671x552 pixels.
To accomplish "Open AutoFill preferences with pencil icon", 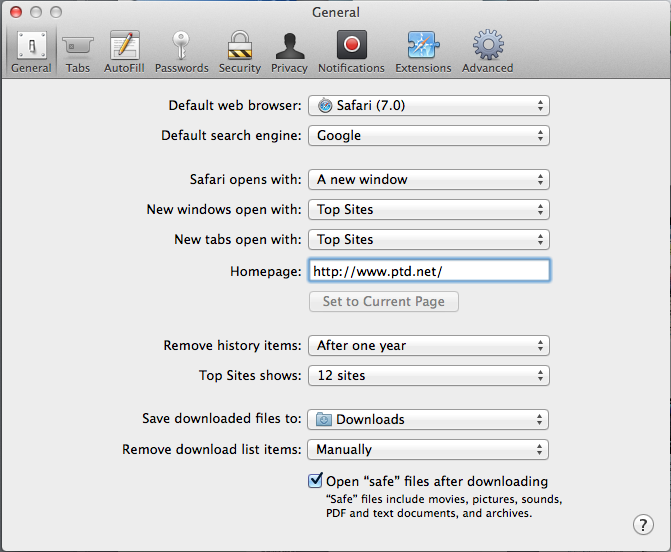I will (124, 52).
